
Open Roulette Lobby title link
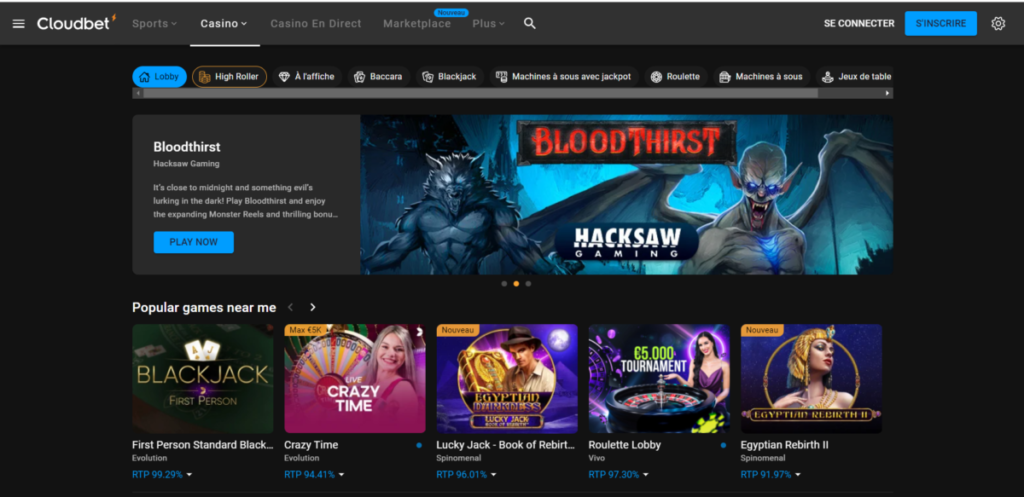coord(624,445)
